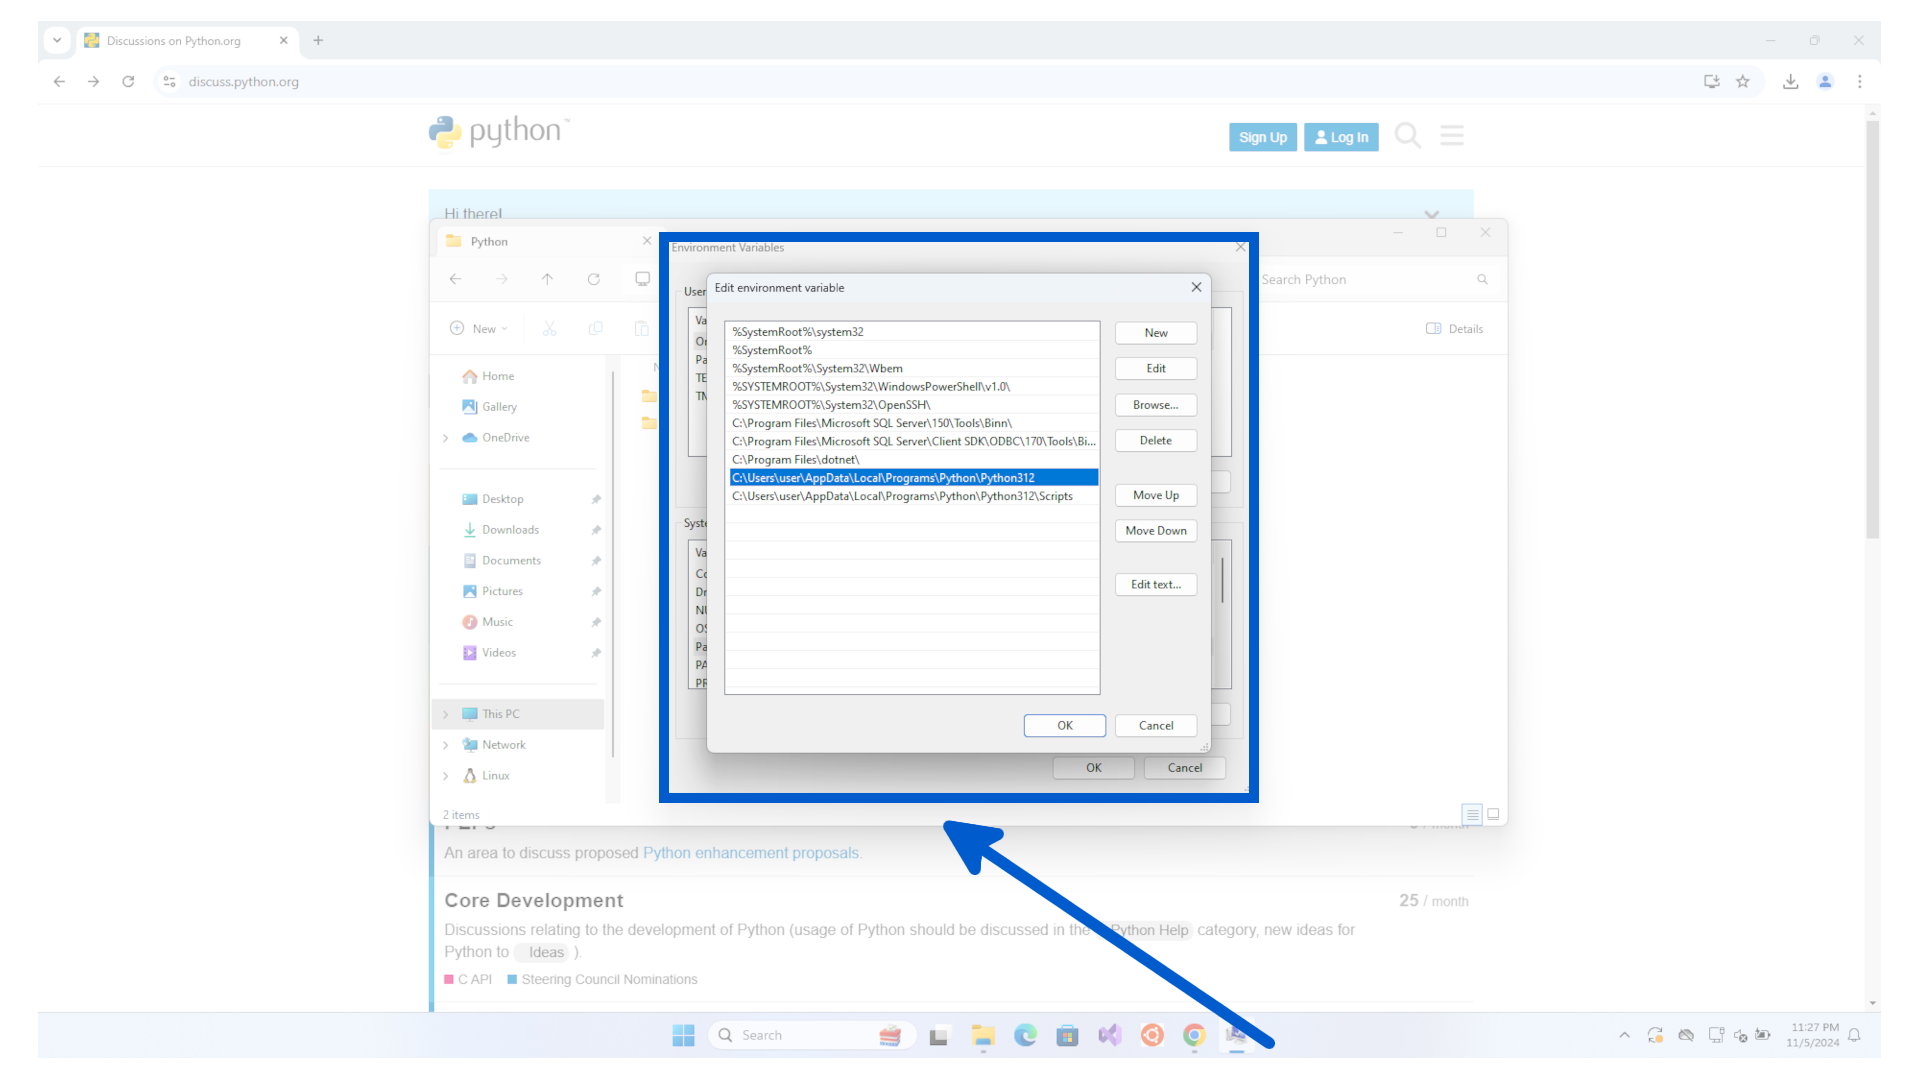
Task: Open Microsoft Edge from taskbar
Action: [x=1025, y=1035]
